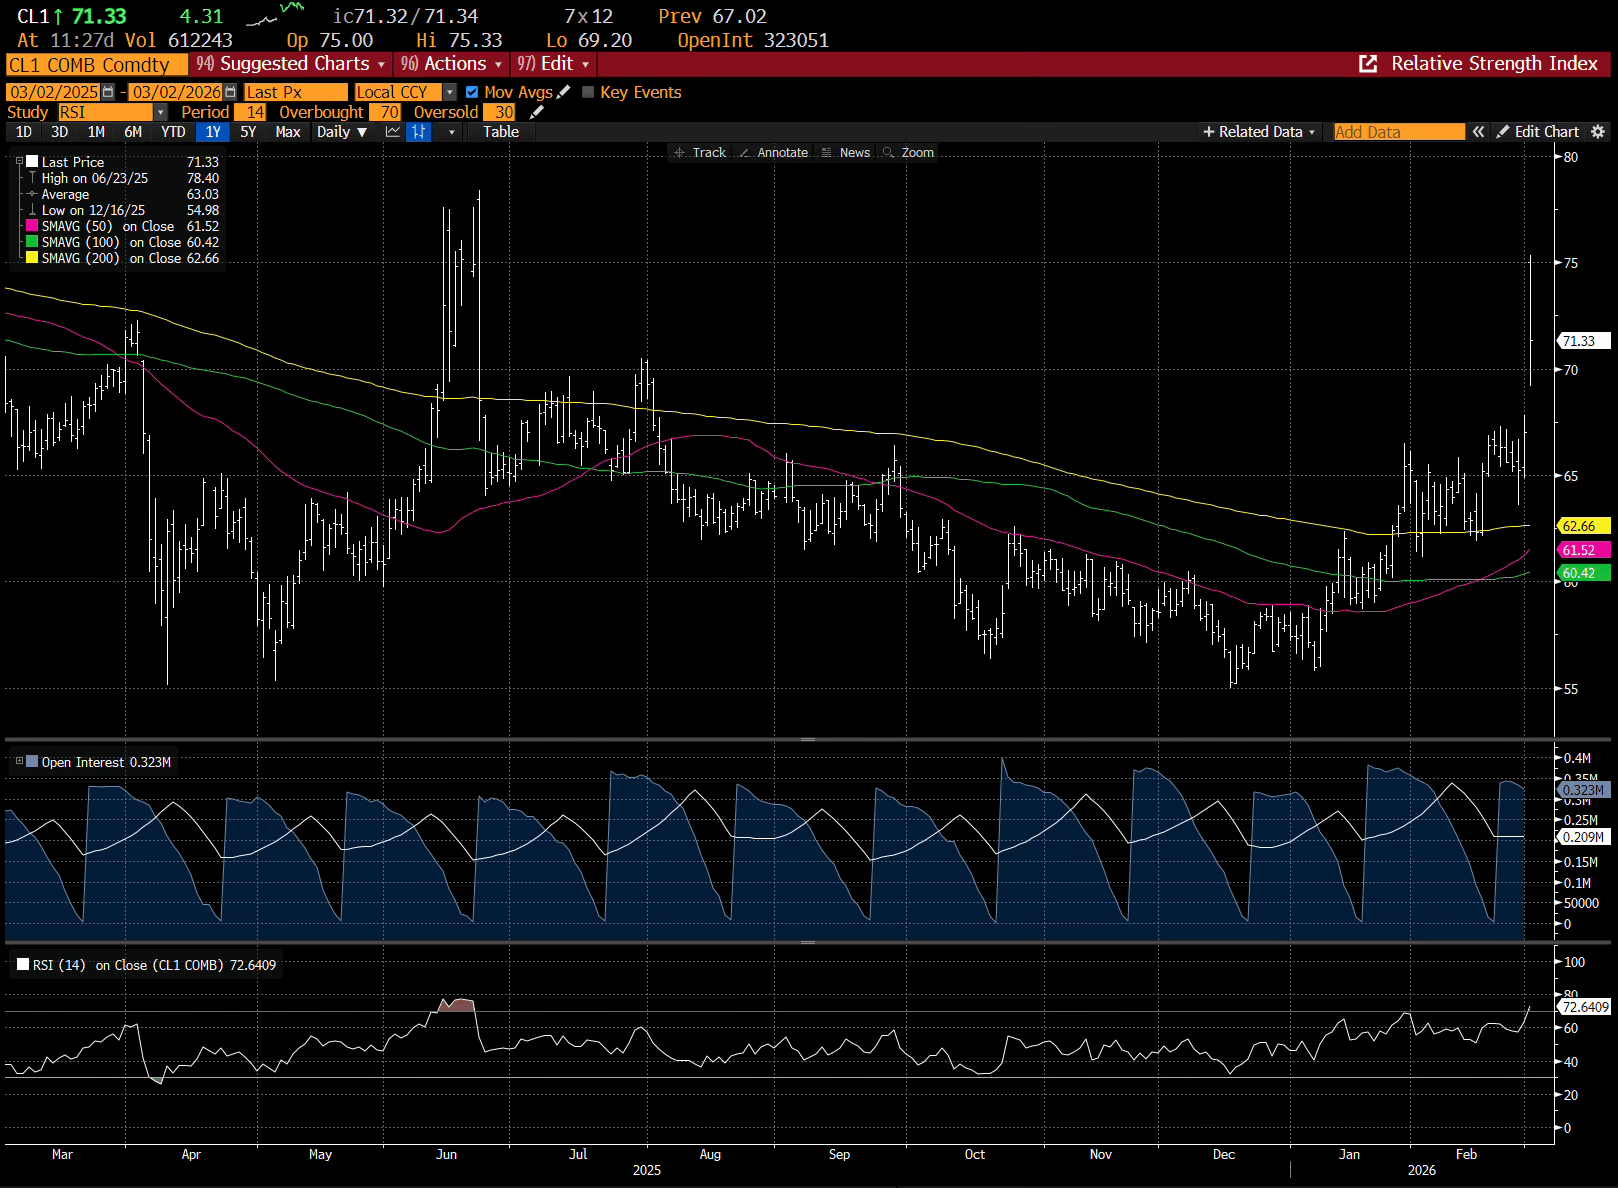Click the 0.323M open interest axis label
The width and height of the screenshot is (1618, 1188).
[x=1584, y=790]
